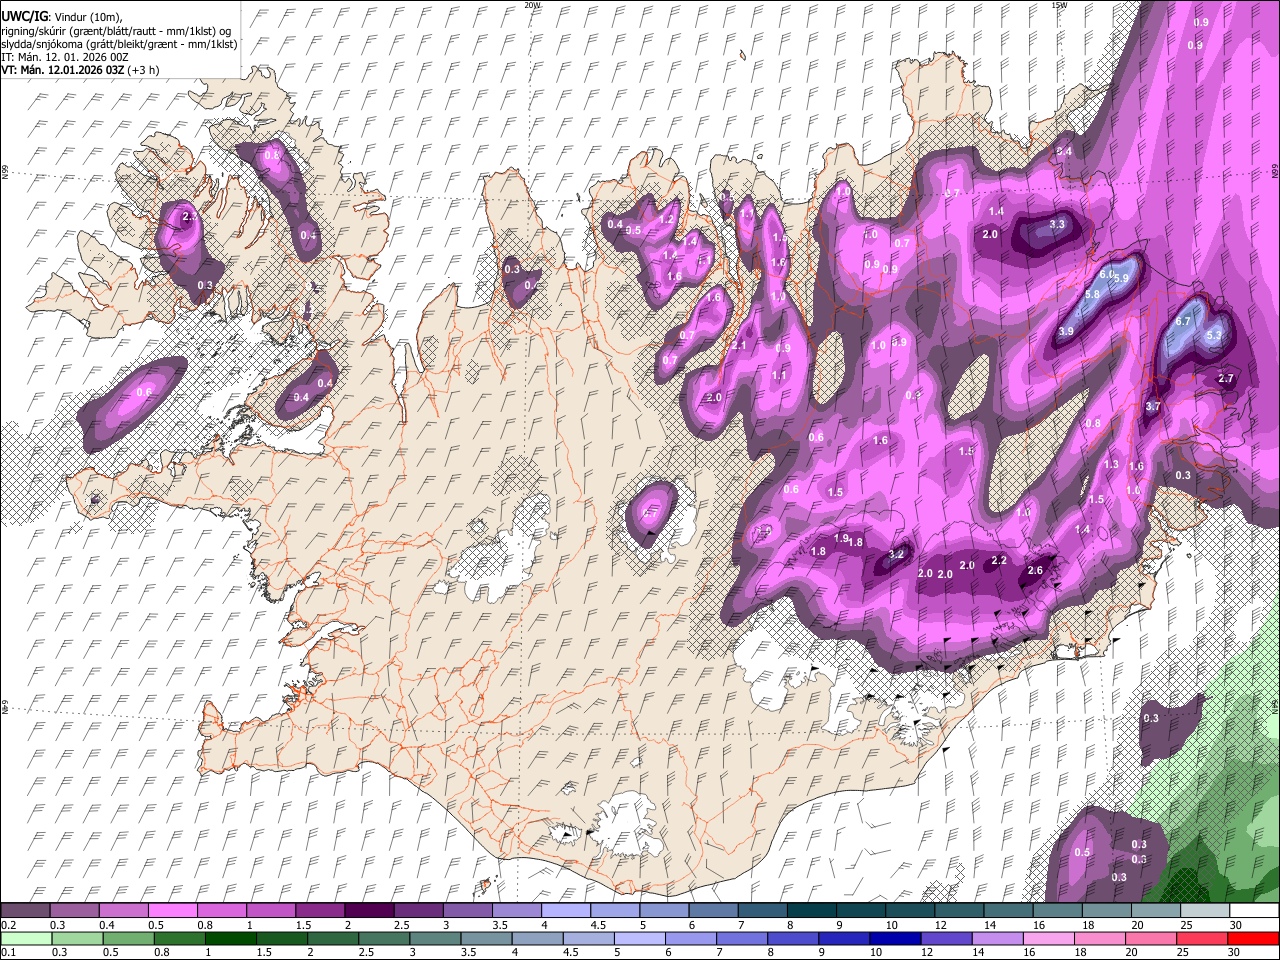This screenshot has height=960, width=1280.
Task: Click the title line 'UWC/IG: Vindur (10m),'
Action: click(61, 17)
